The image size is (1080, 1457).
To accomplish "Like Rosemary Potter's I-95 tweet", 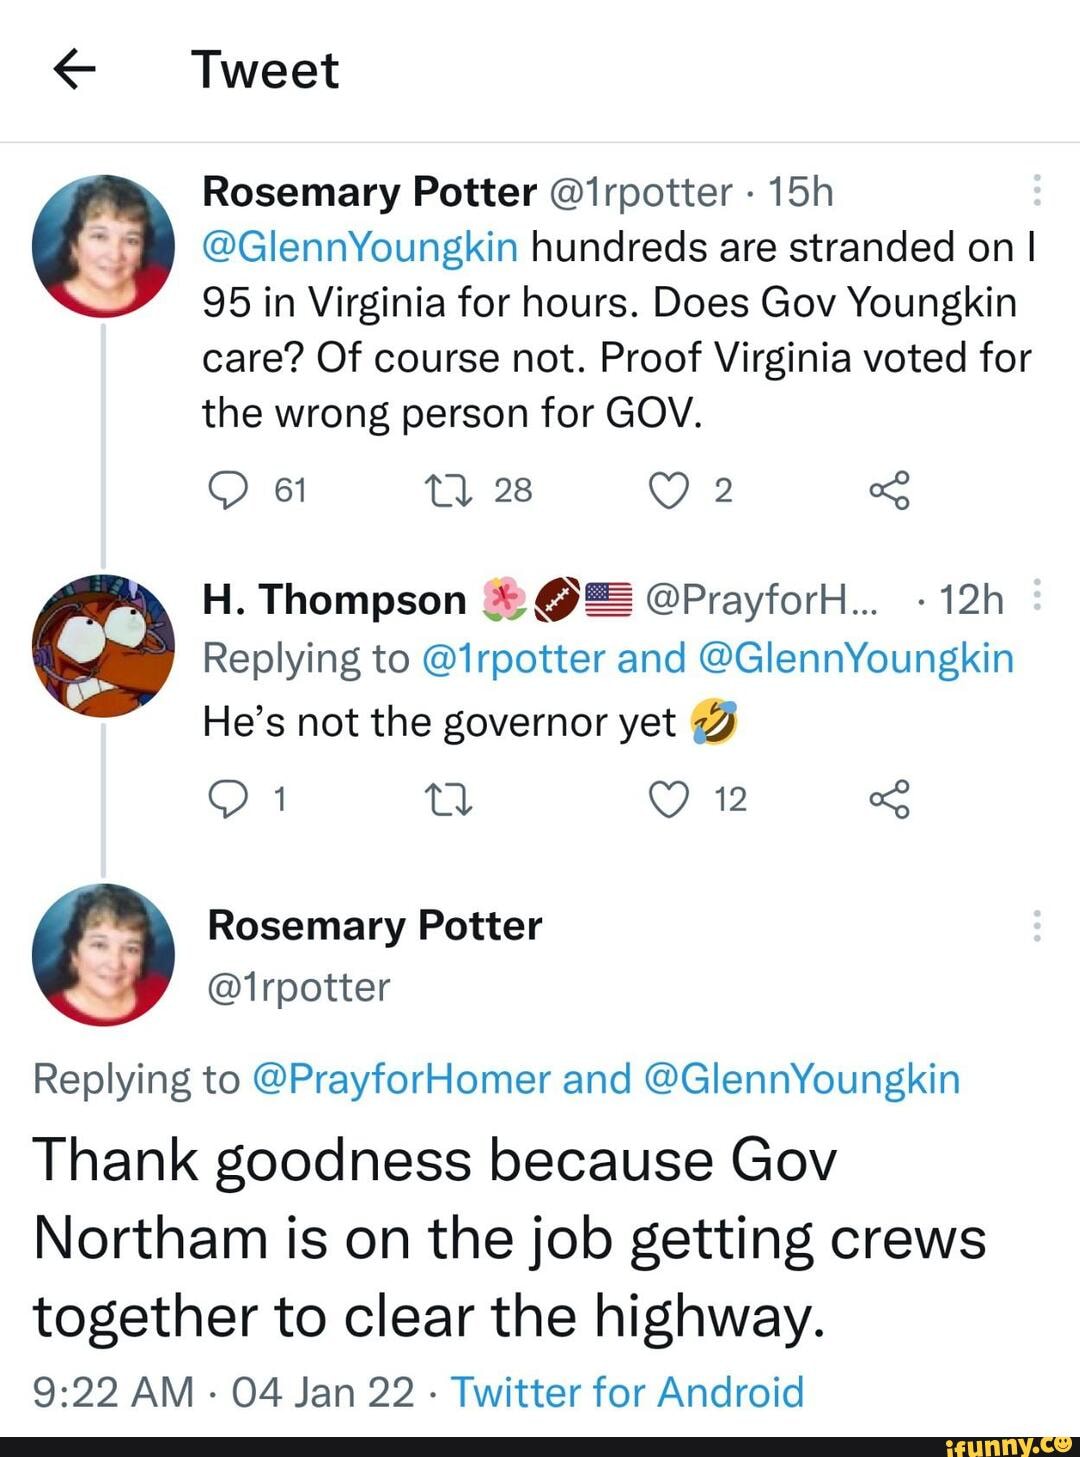I will (668, 490).
